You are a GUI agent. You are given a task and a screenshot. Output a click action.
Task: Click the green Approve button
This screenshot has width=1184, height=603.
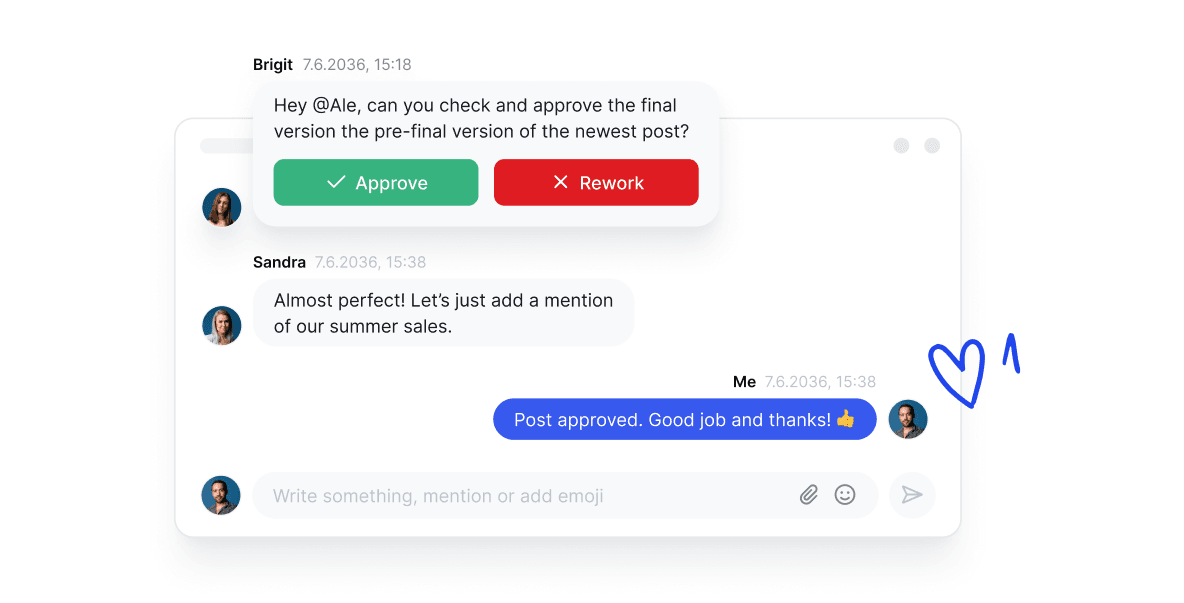[x=376, y=182]
